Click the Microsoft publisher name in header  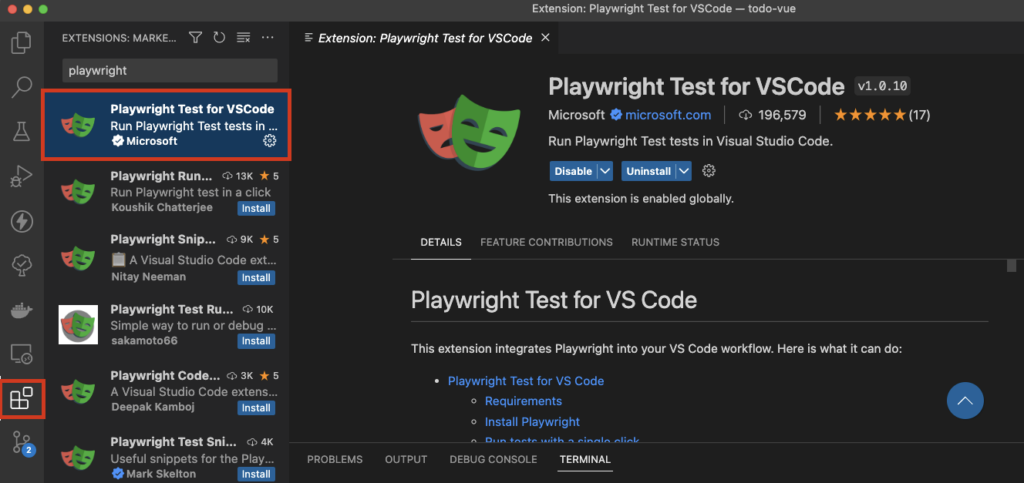pyautogui.click(x=577, y=115)
